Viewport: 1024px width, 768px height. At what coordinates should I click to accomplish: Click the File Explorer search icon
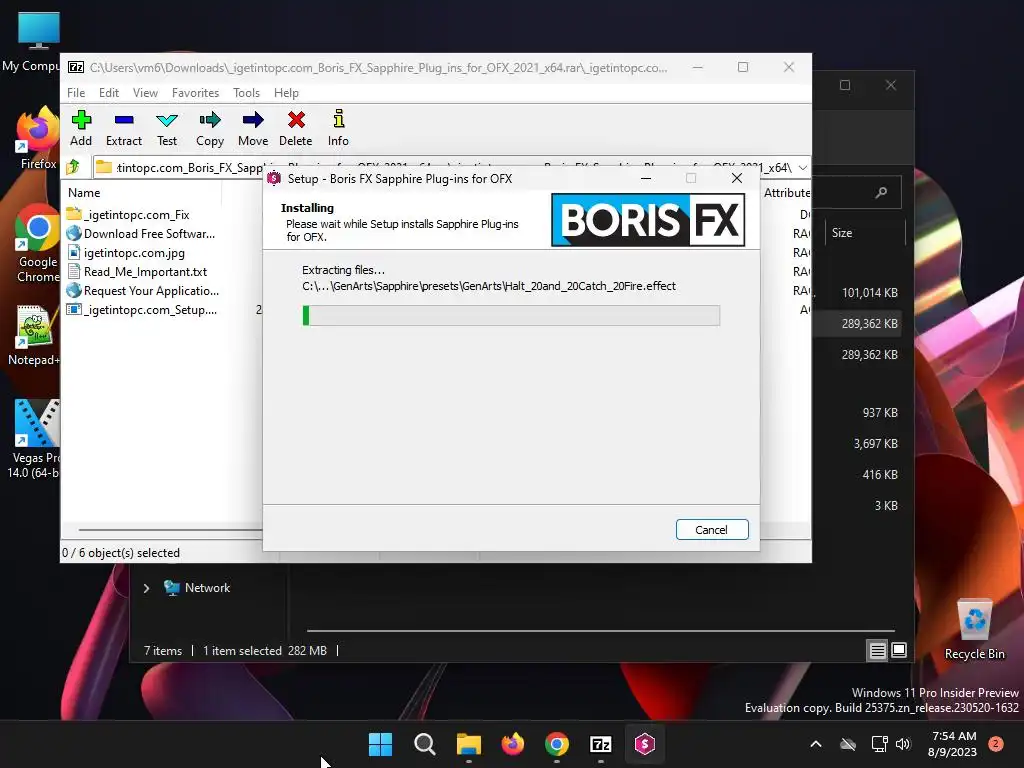point(881,193)
